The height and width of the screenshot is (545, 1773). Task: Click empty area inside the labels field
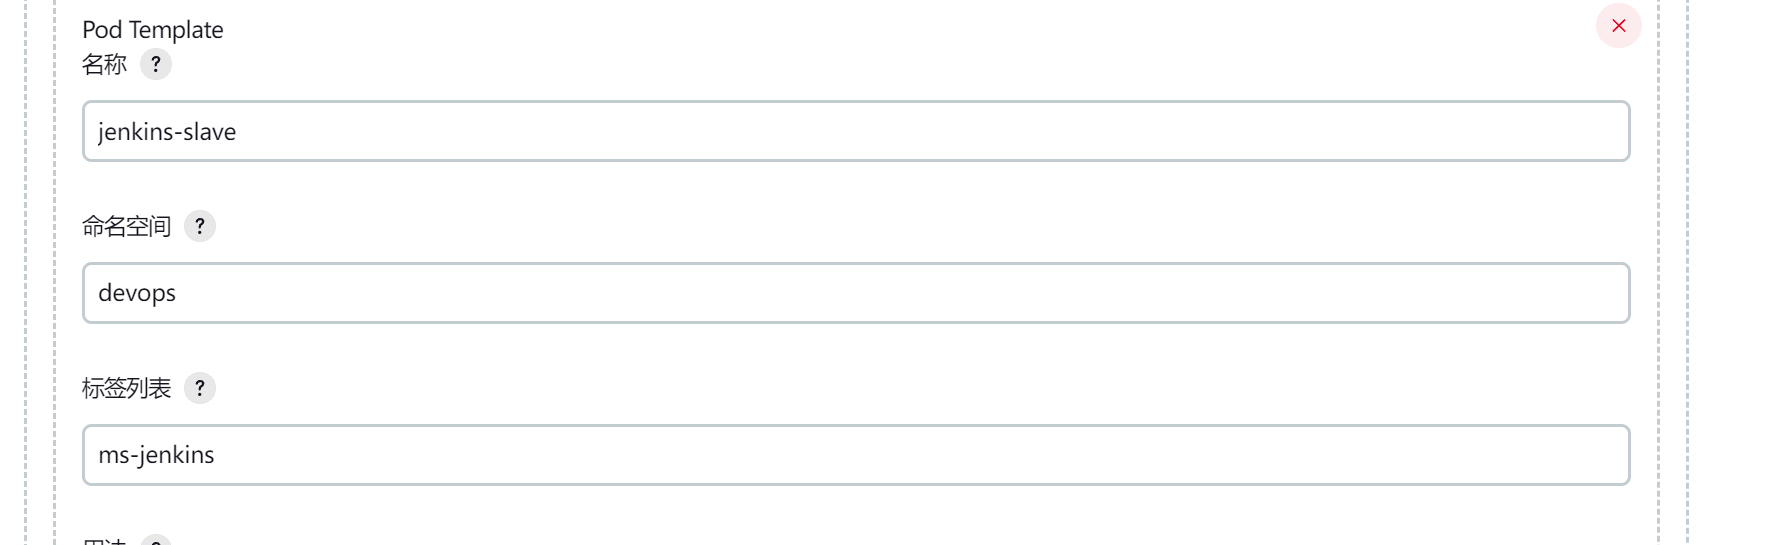(x=920, y=455)
